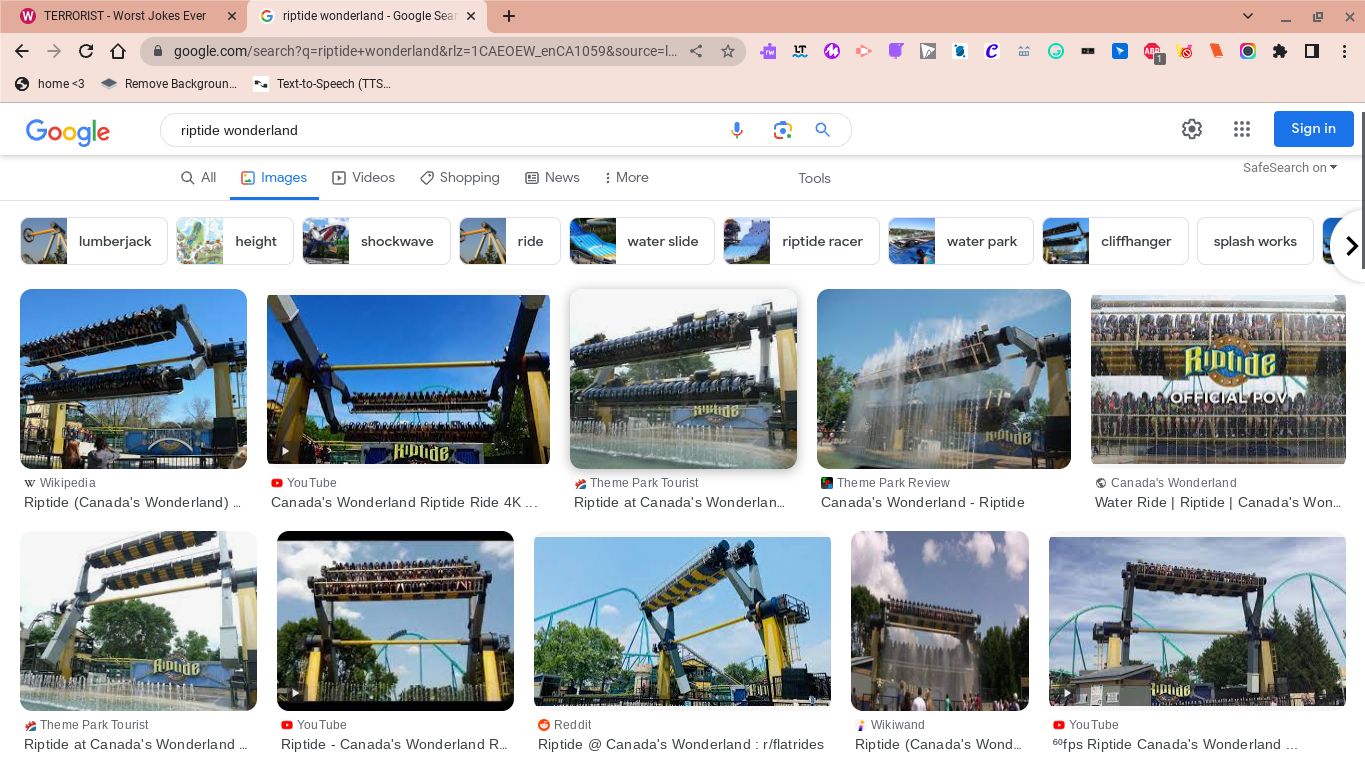Screen dimensions: 1365x767
Task: Switch to the Videos tab
Action: (363, 177)
